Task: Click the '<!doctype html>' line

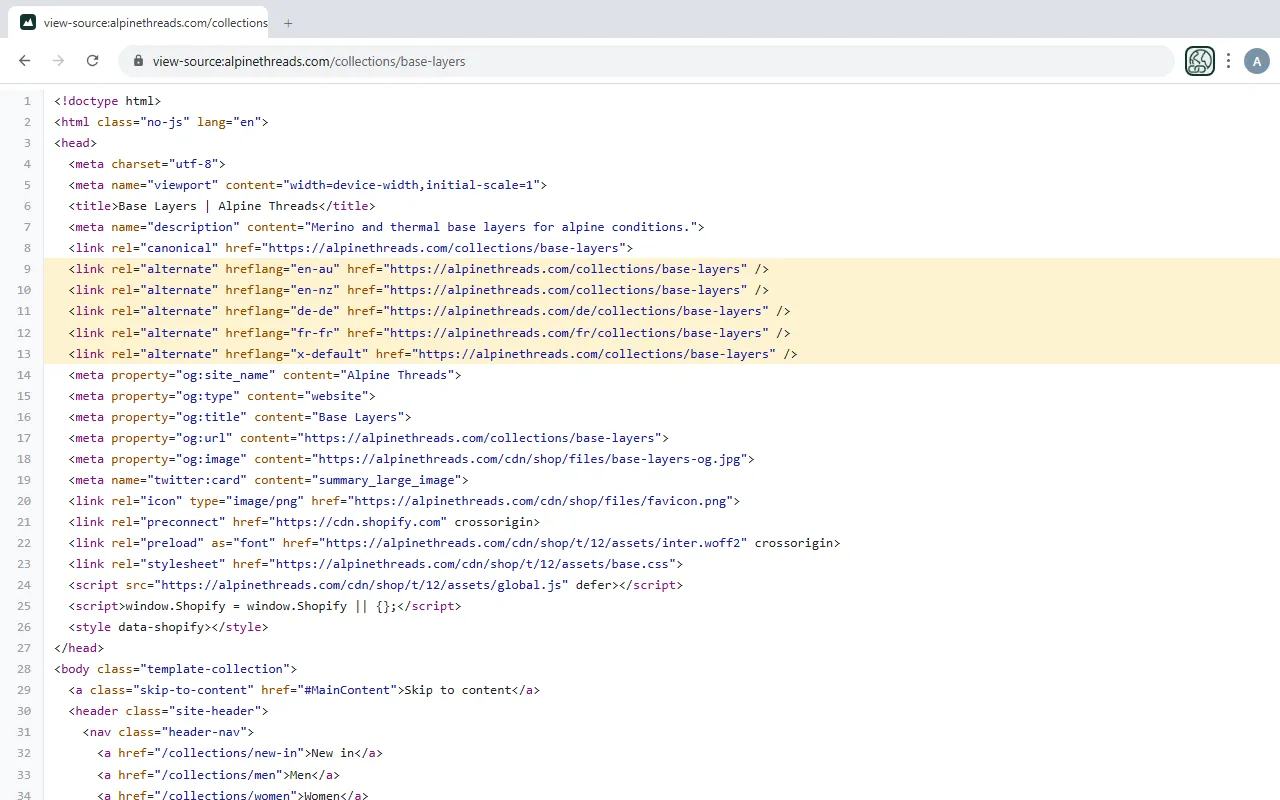Action: 107,101
